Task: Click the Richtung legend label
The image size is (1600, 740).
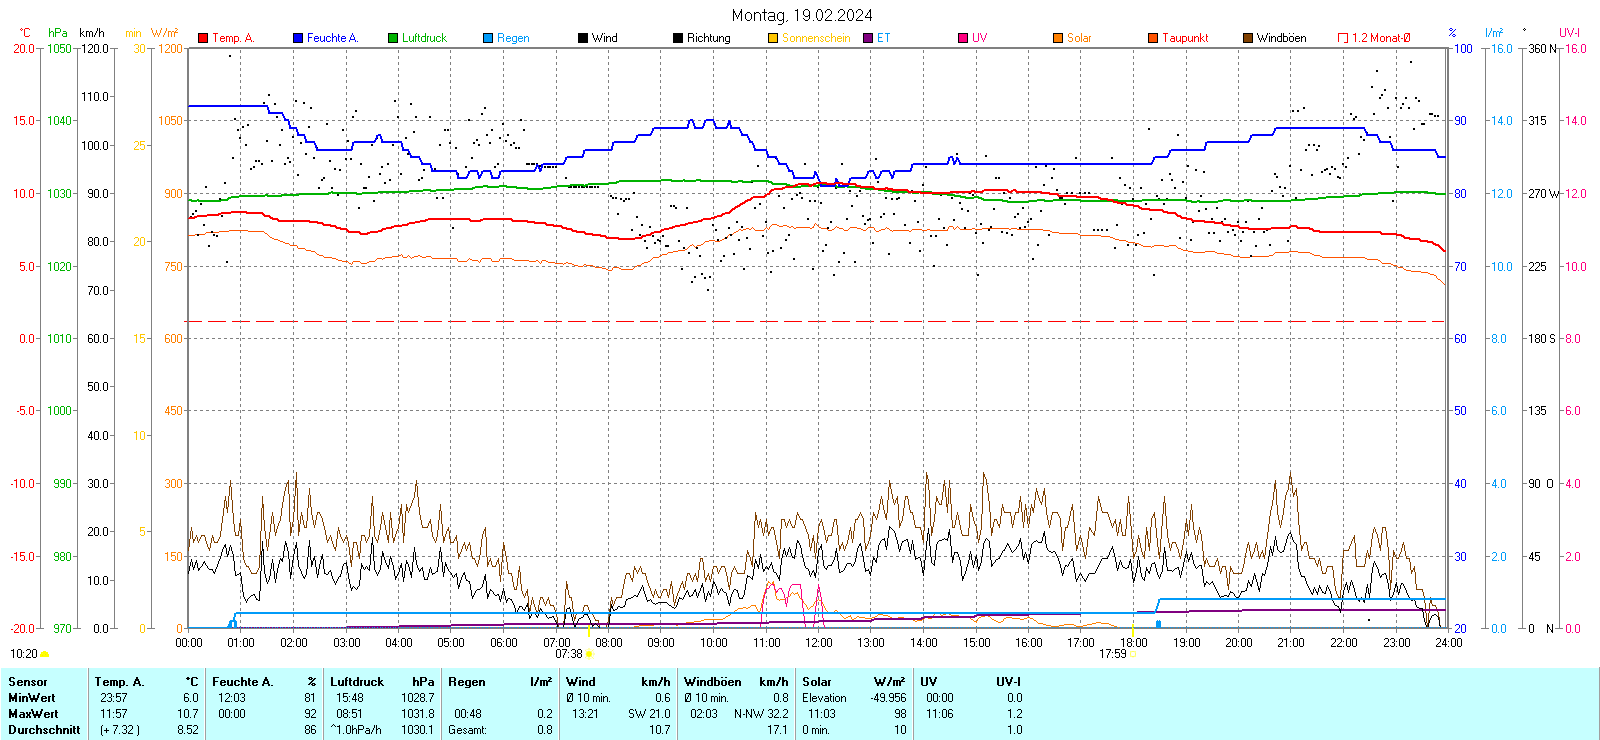Action: pyautogui.click(x=708, y=38)
